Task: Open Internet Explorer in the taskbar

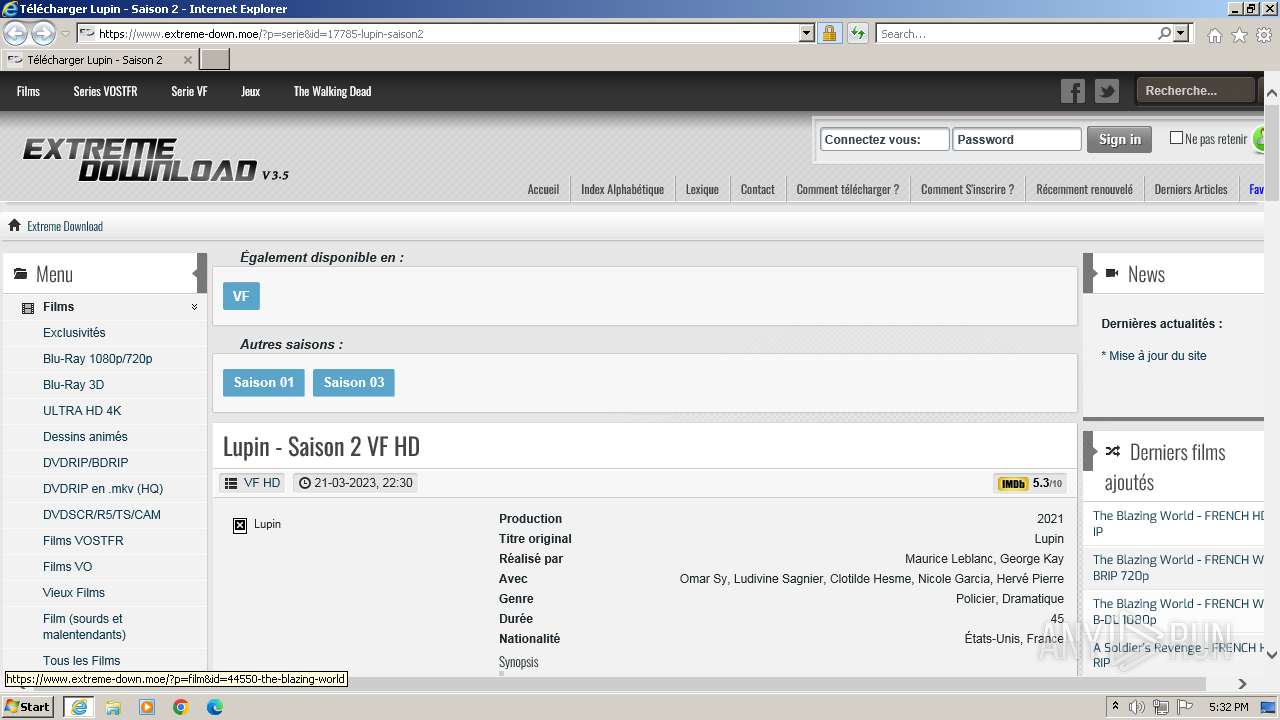Action: click(78, 707)
